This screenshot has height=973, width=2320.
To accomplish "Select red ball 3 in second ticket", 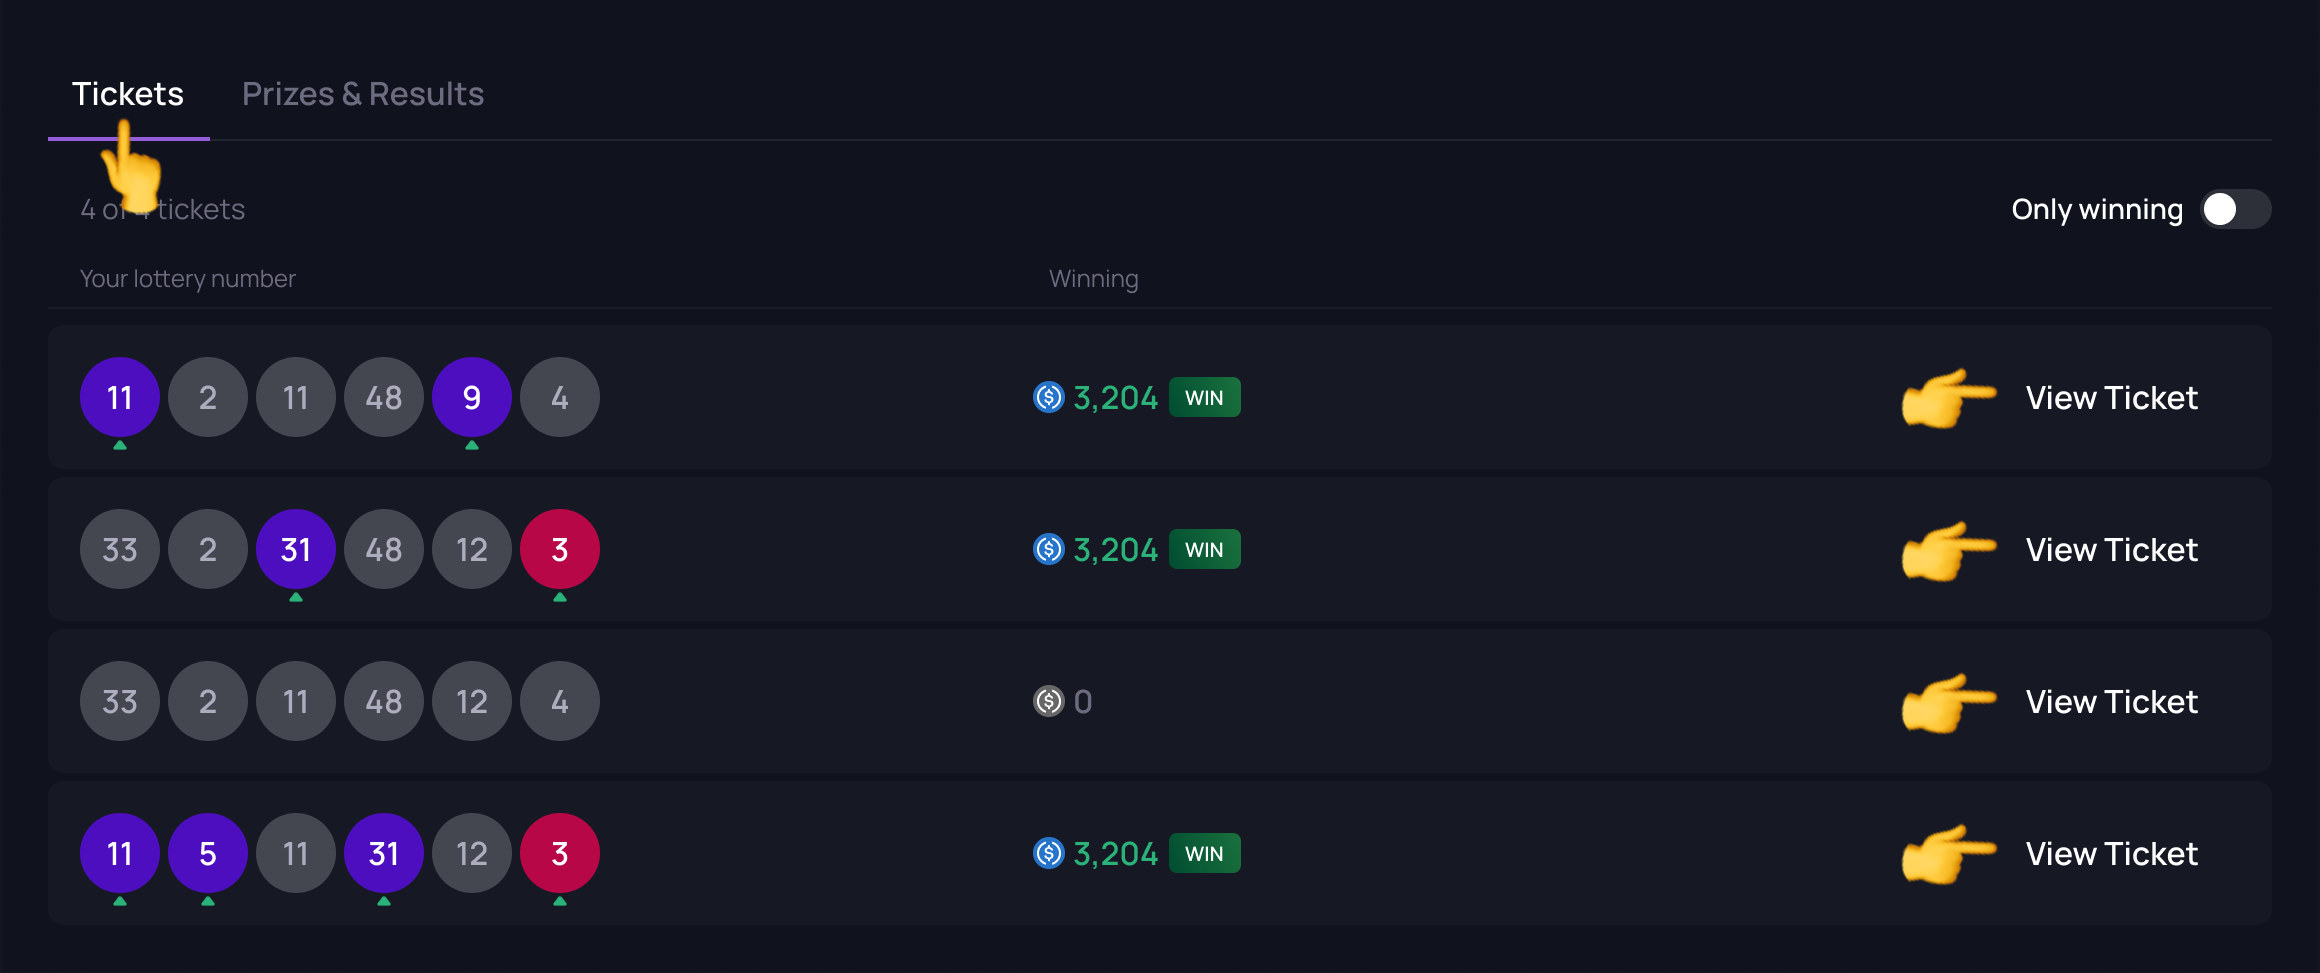I will [x=560, y=550].
